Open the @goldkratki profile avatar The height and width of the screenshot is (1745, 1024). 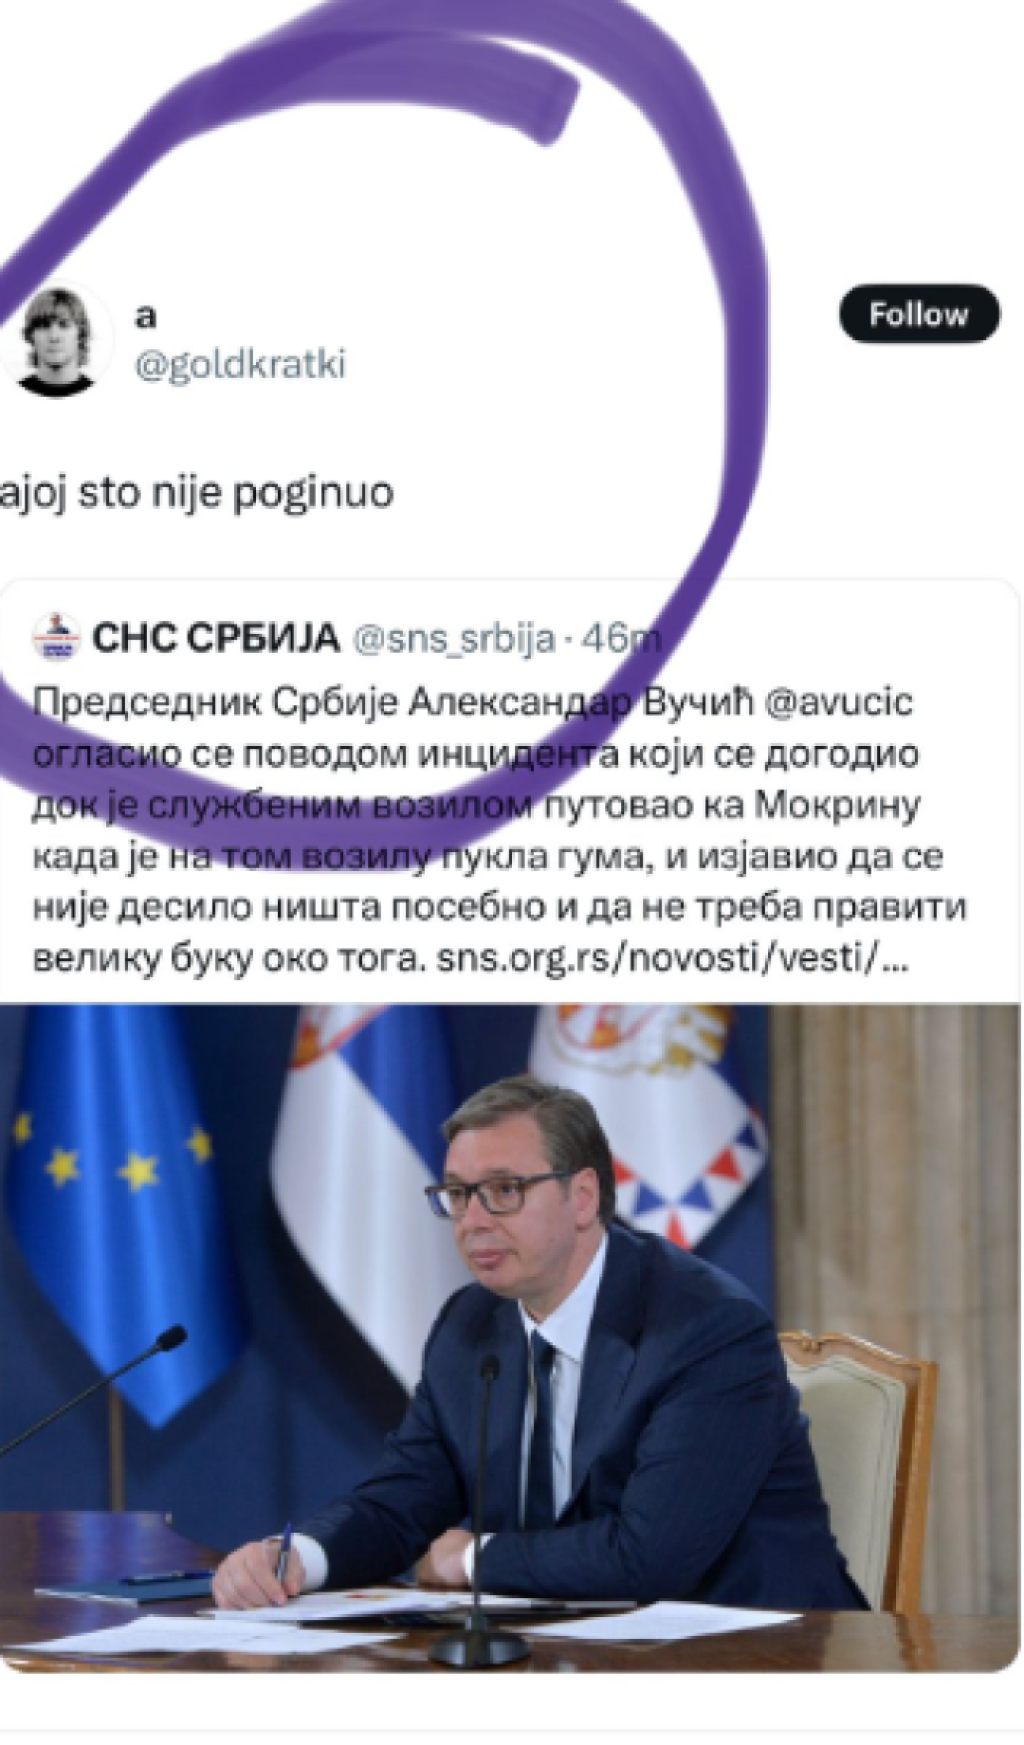pos(57,341)
